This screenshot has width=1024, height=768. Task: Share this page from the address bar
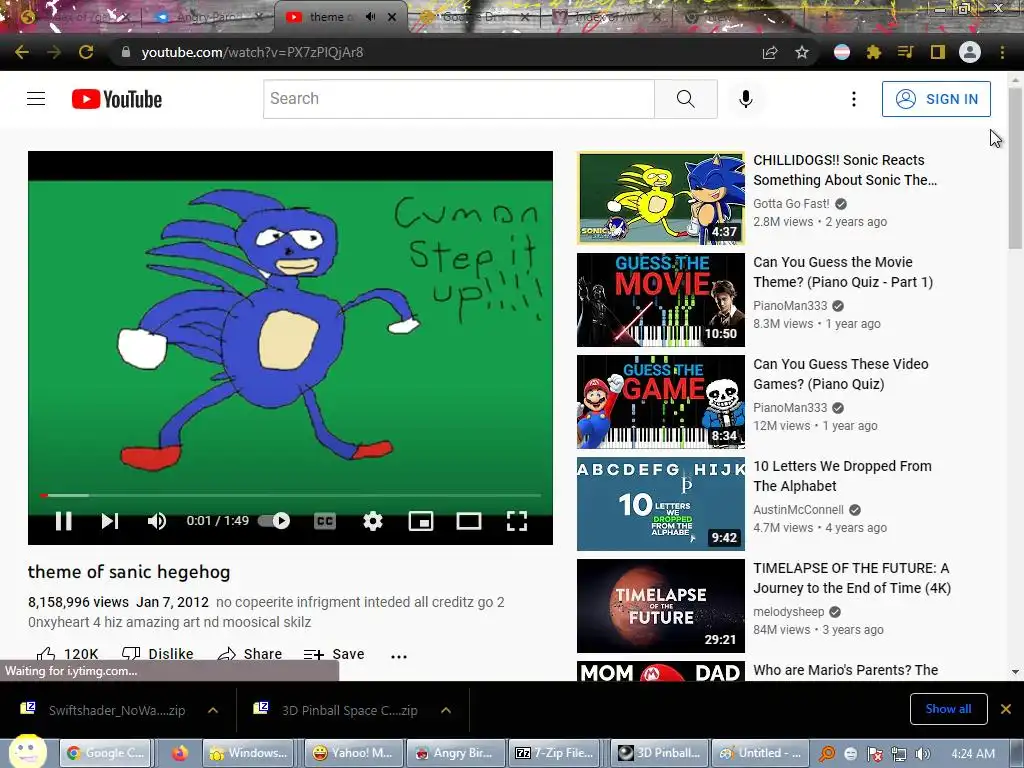pyautogui.click(x=770, y=52)
